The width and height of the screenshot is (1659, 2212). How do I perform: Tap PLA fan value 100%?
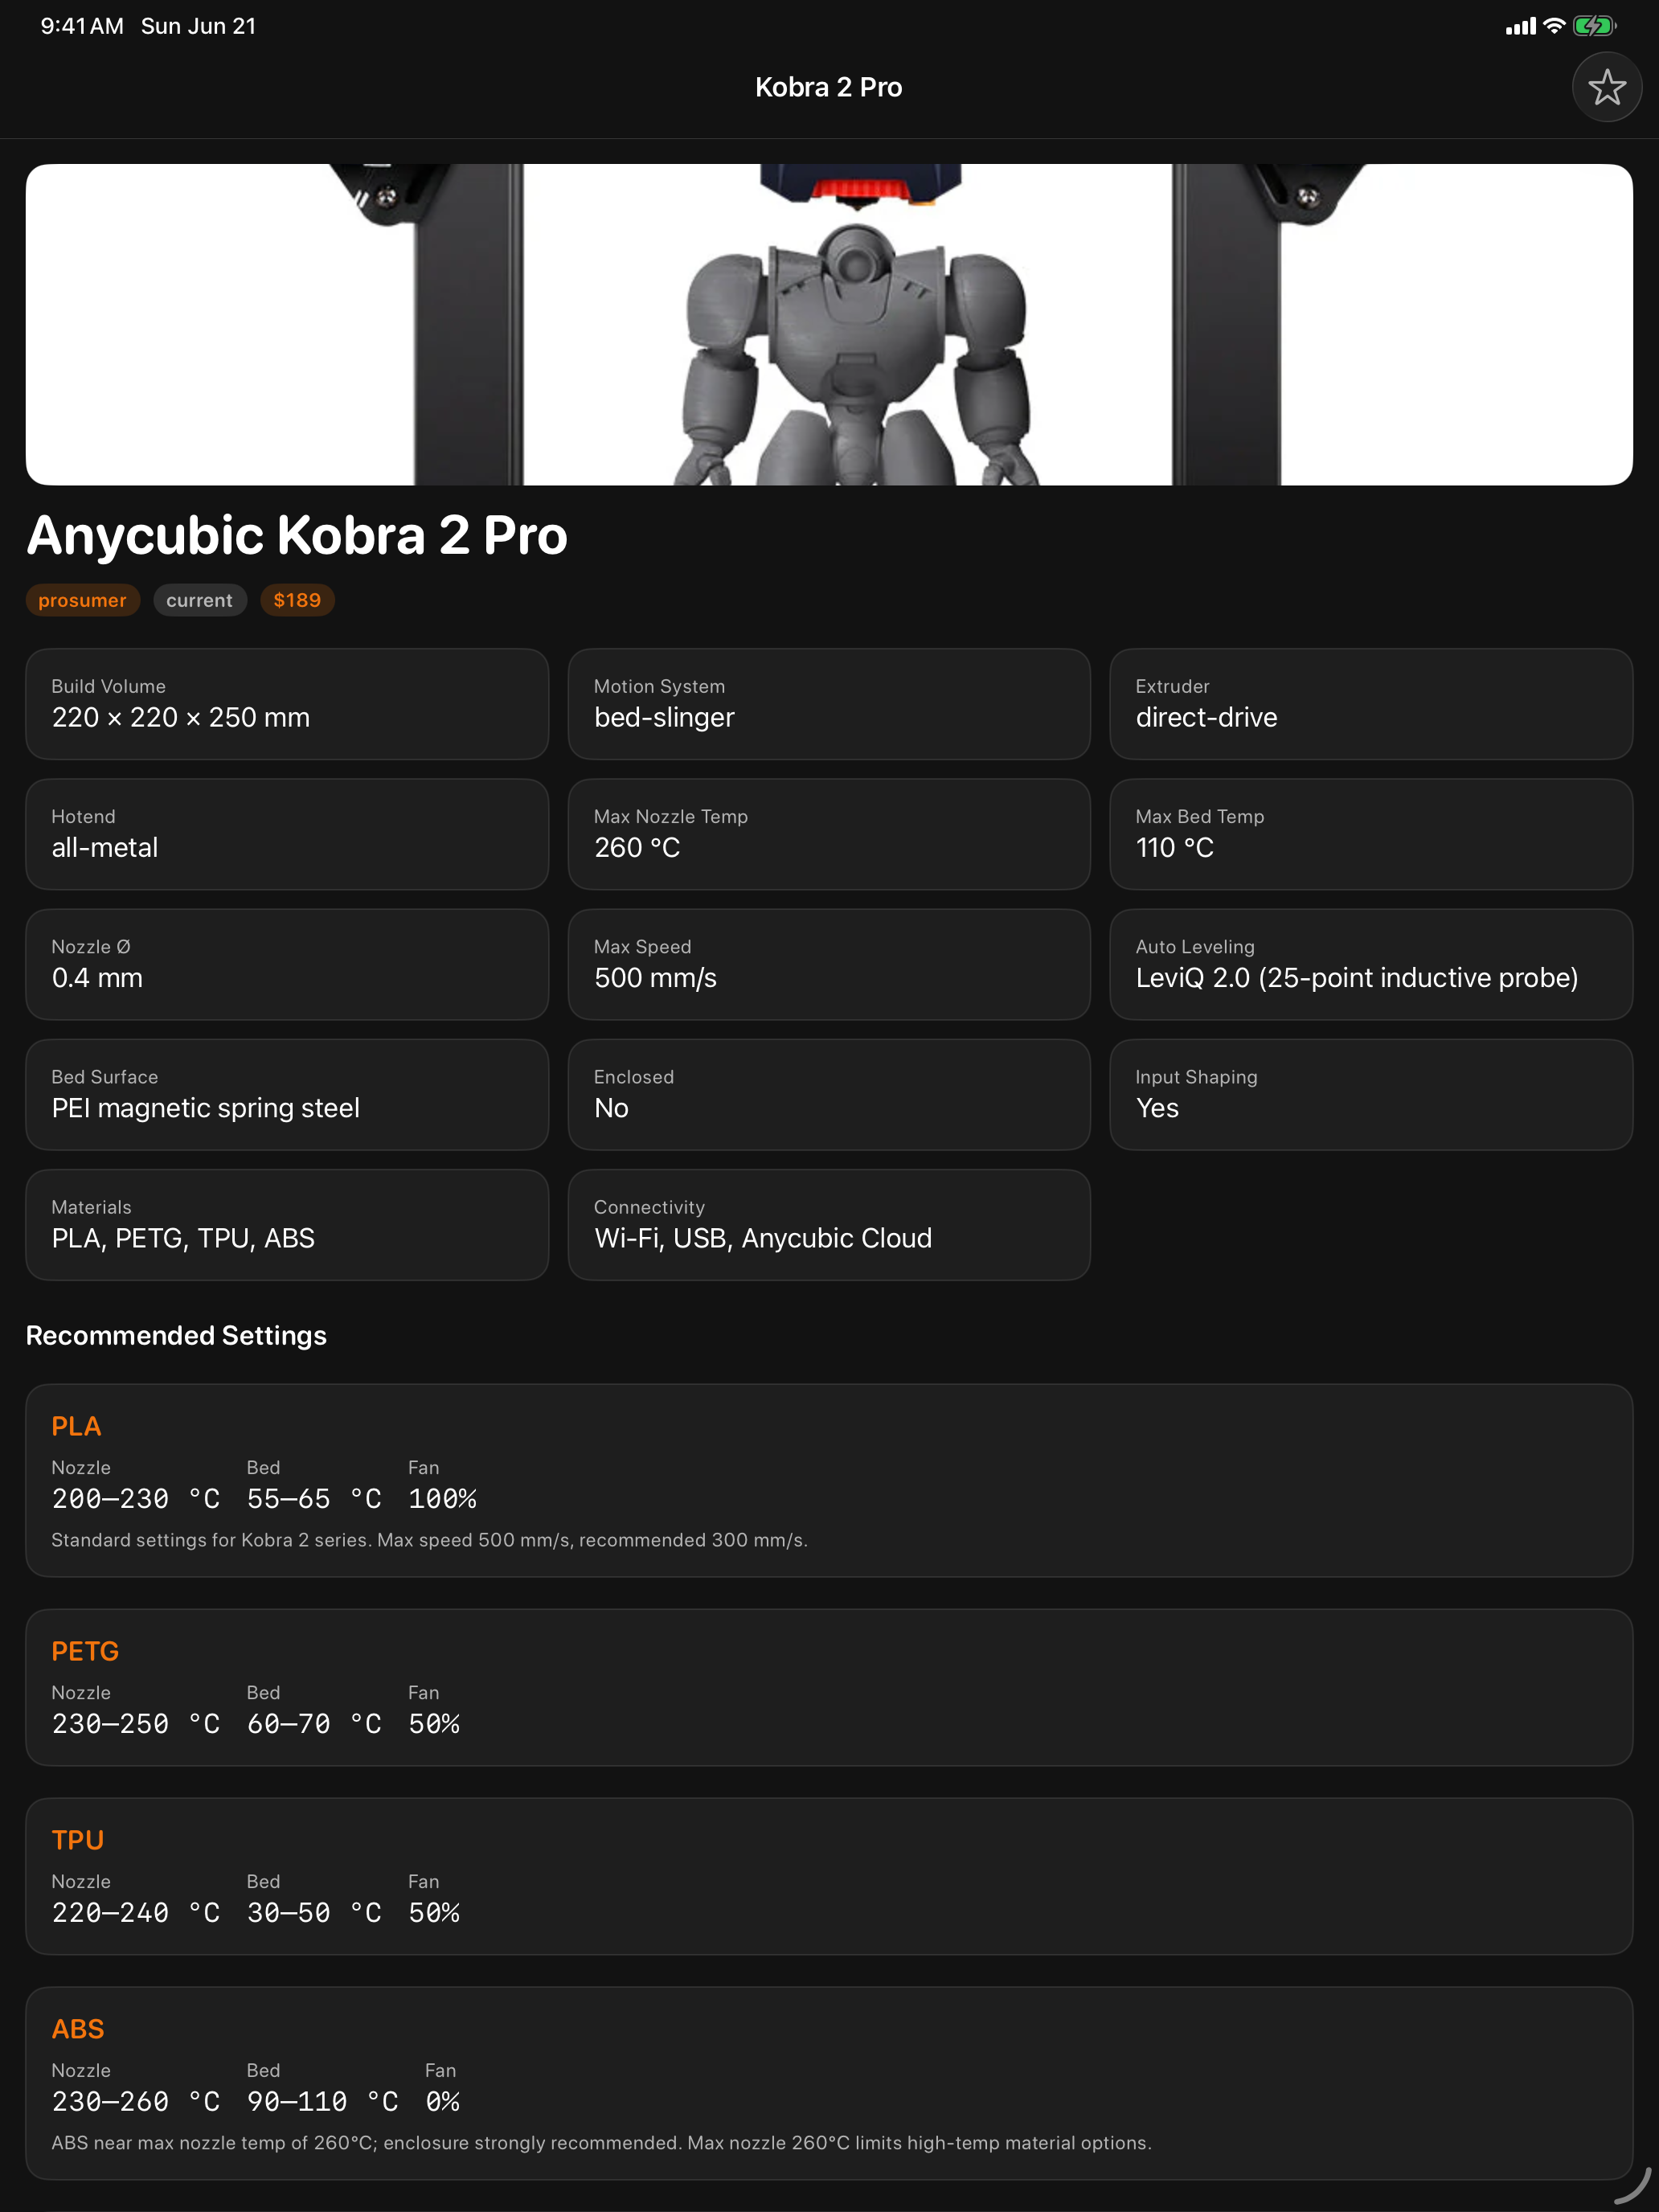tap(442, 1498)
